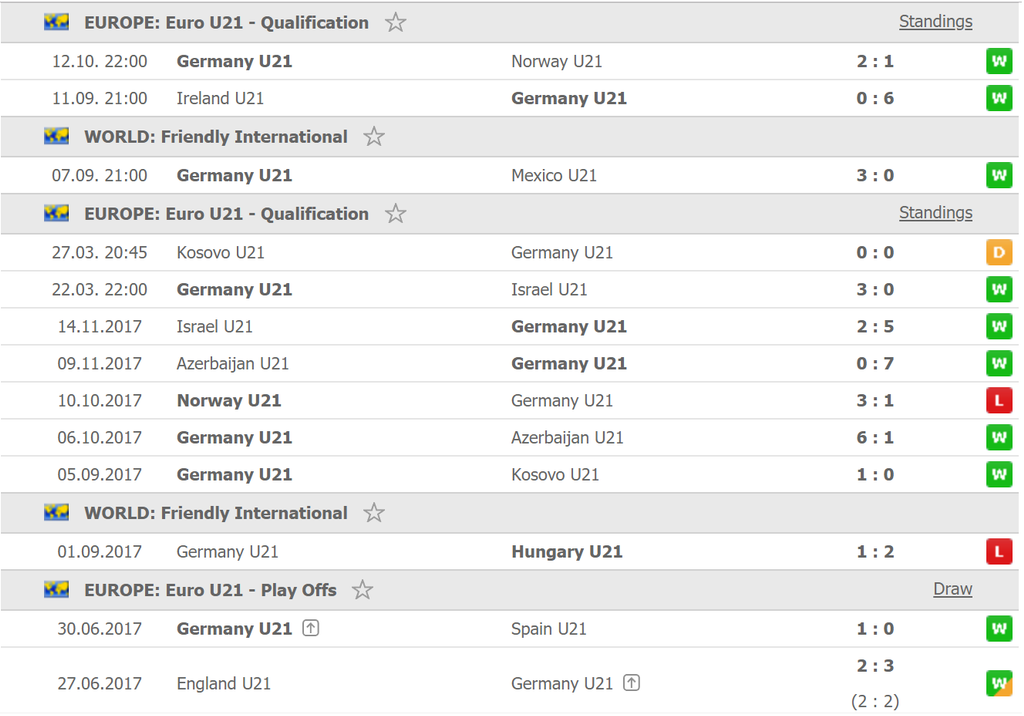Click the orange D badge for Kosovo match
Screen dimensions: 1024x716
[x=999, y=253]
